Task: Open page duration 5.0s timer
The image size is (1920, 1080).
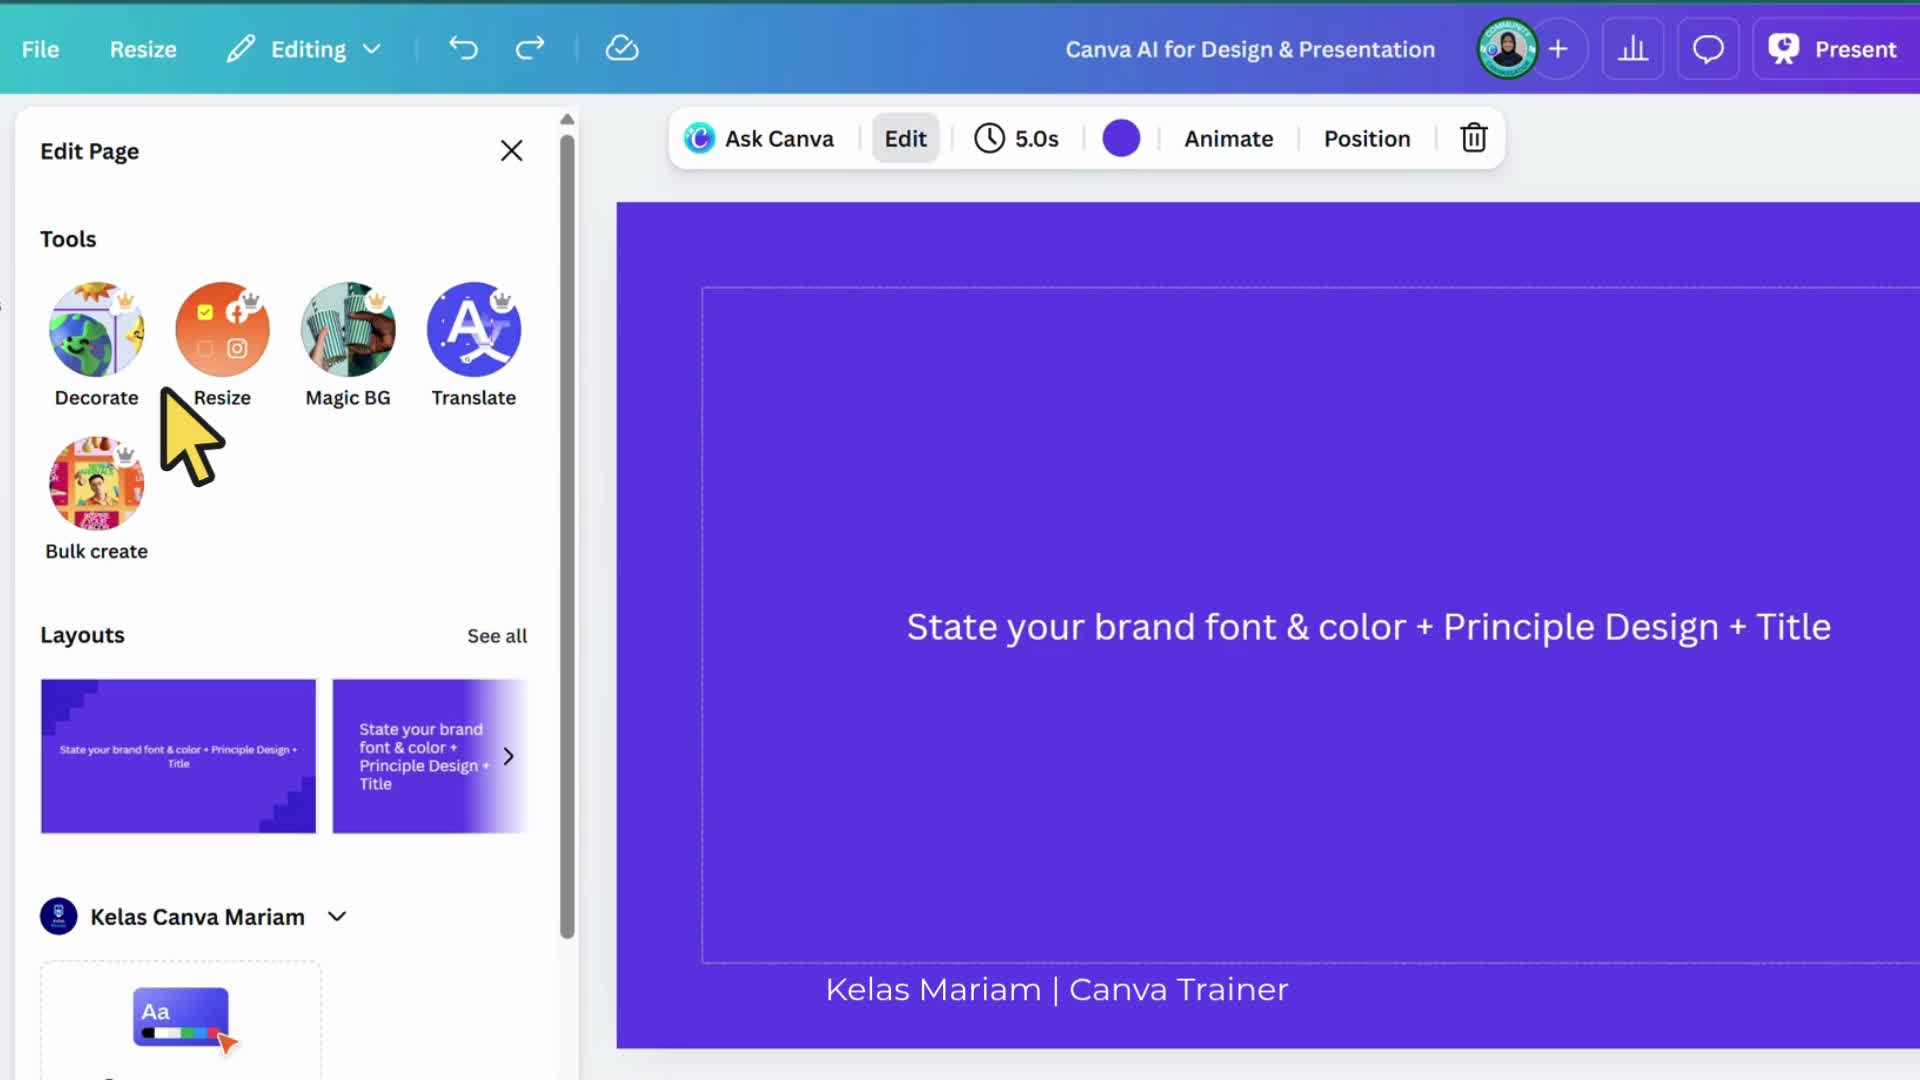Action: pyautogui.click(x=1017, y=138)
